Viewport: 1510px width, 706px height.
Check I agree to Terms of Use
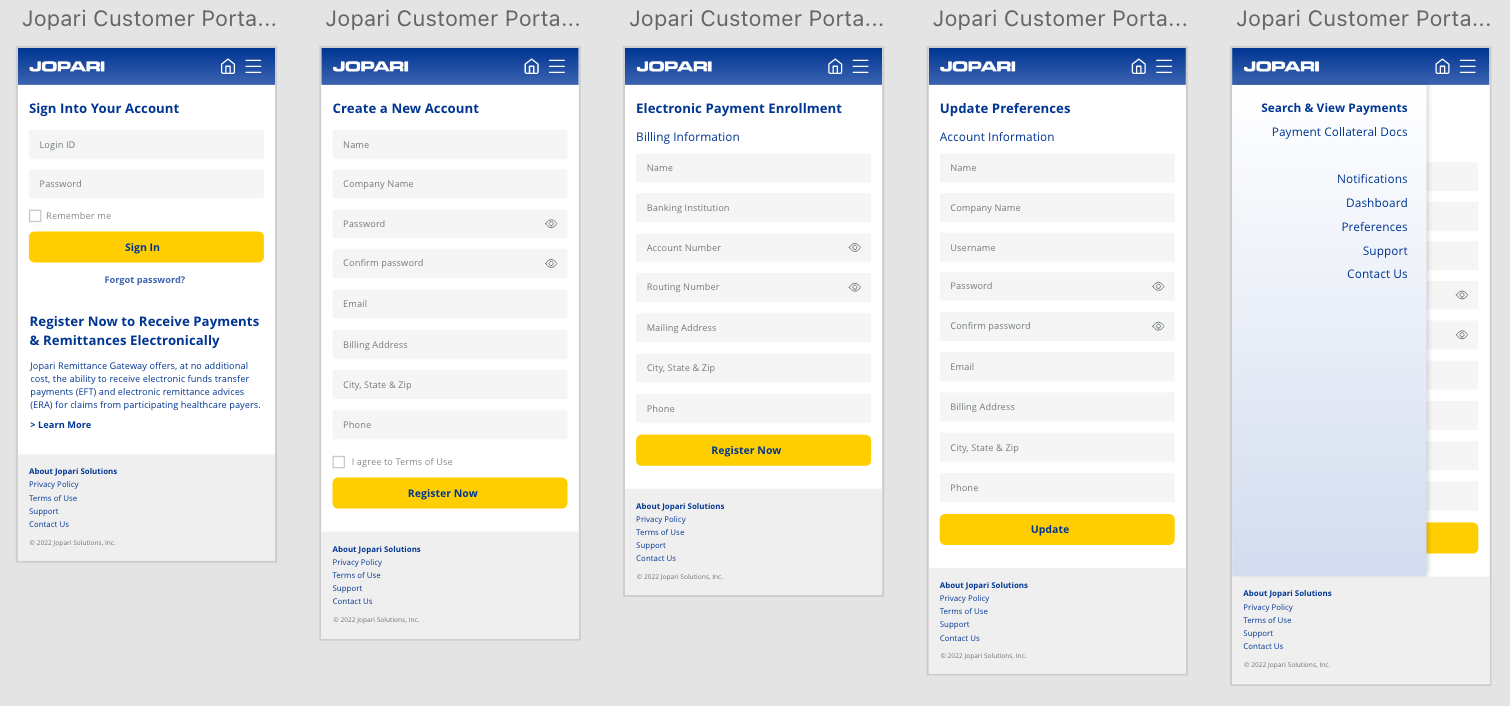[x=339, y=462]
